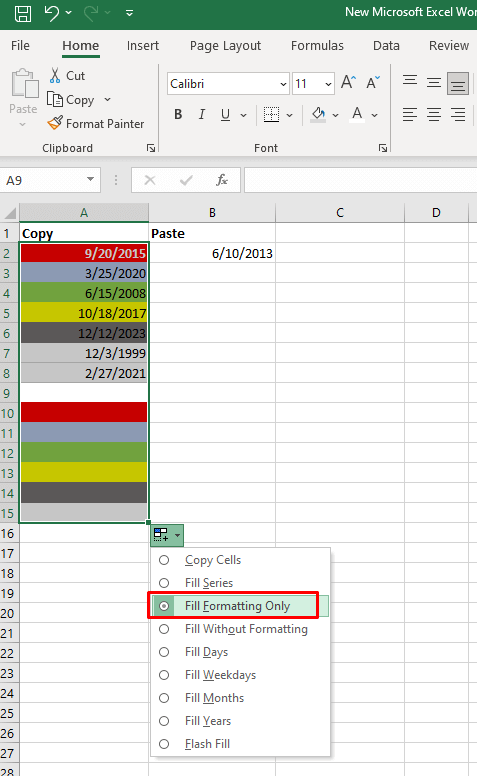Select the Fill Days radio option

tap(240, 652)
